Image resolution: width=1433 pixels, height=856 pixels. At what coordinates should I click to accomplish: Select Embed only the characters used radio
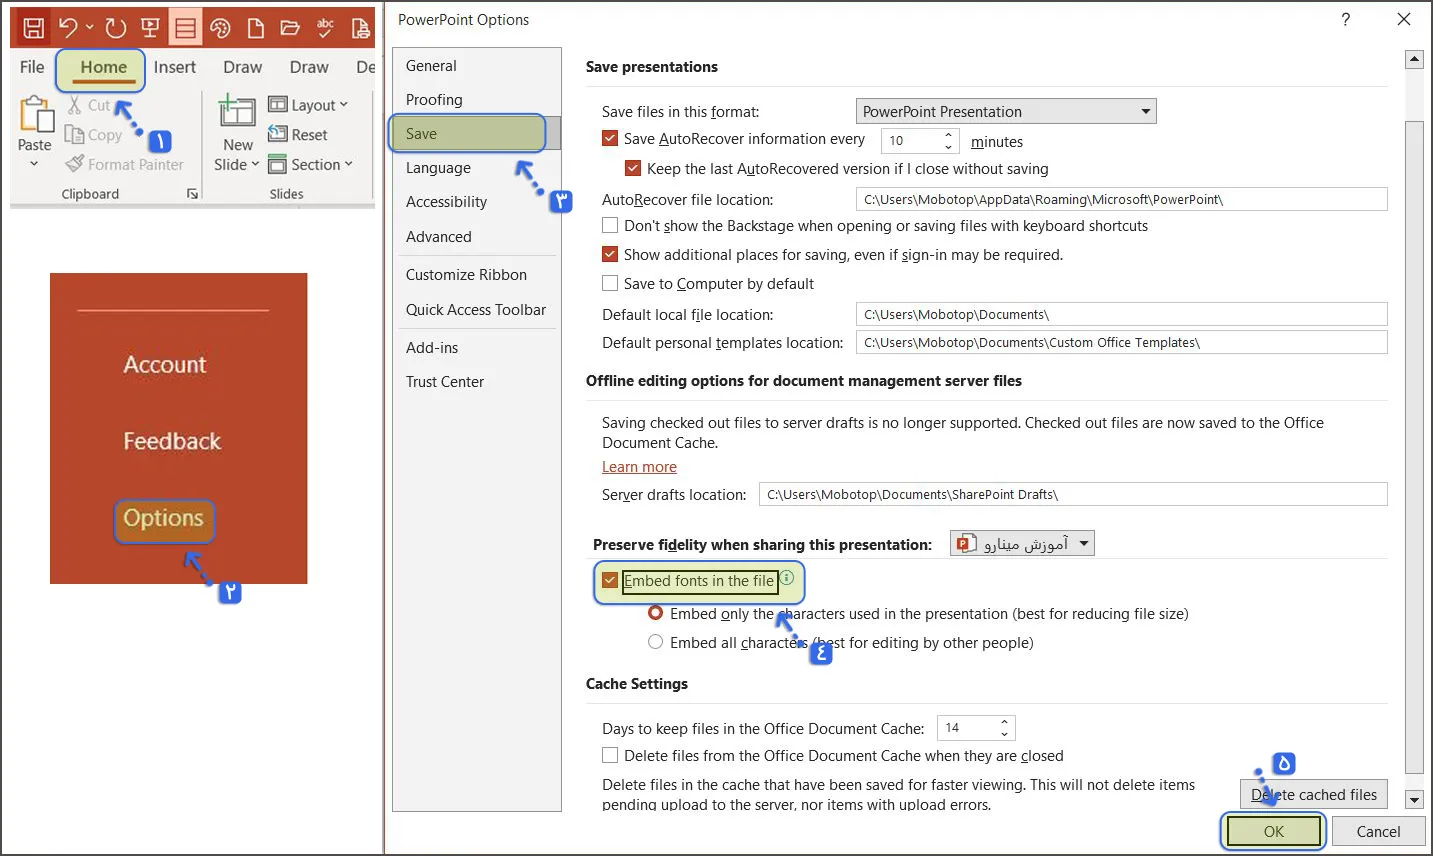(x=656, y=613)
